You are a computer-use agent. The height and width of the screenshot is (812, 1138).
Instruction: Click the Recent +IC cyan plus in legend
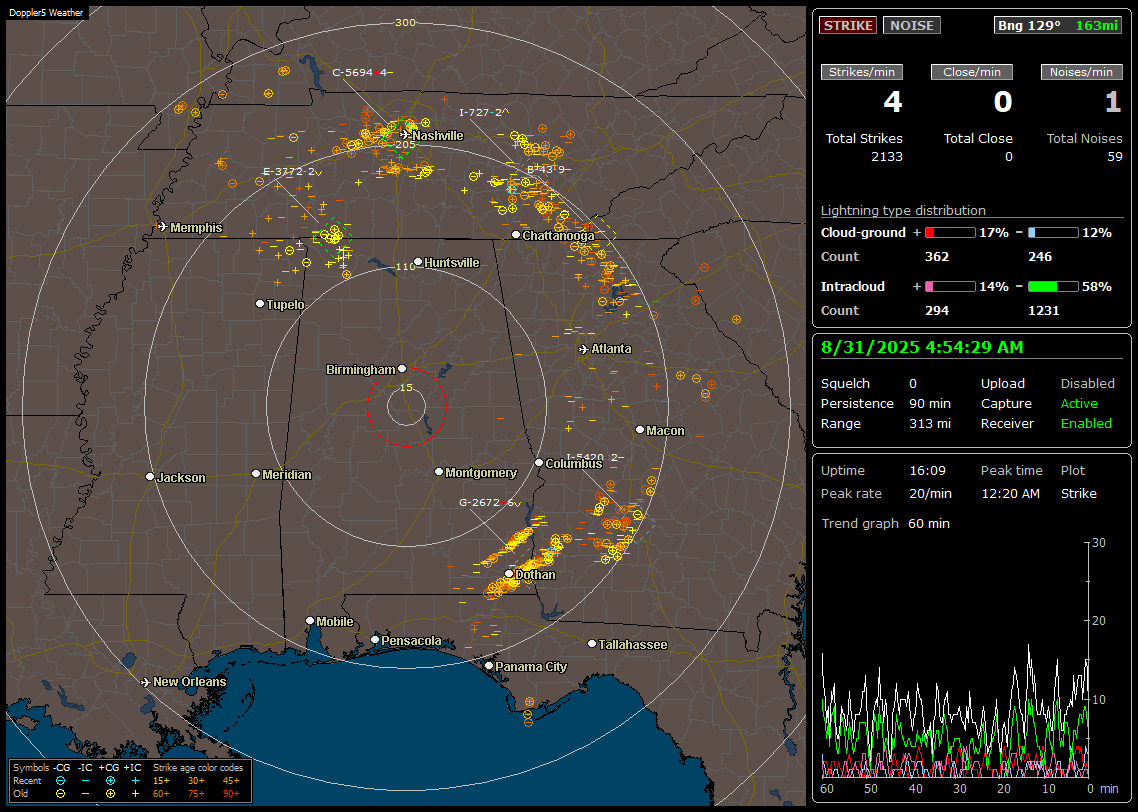(x=135, y=781)
